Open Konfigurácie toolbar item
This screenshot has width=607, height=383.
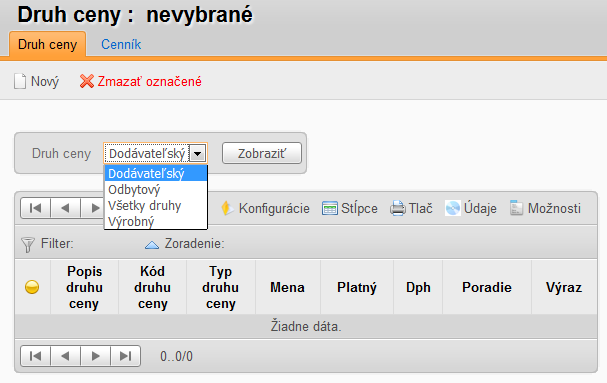[274, 208]
